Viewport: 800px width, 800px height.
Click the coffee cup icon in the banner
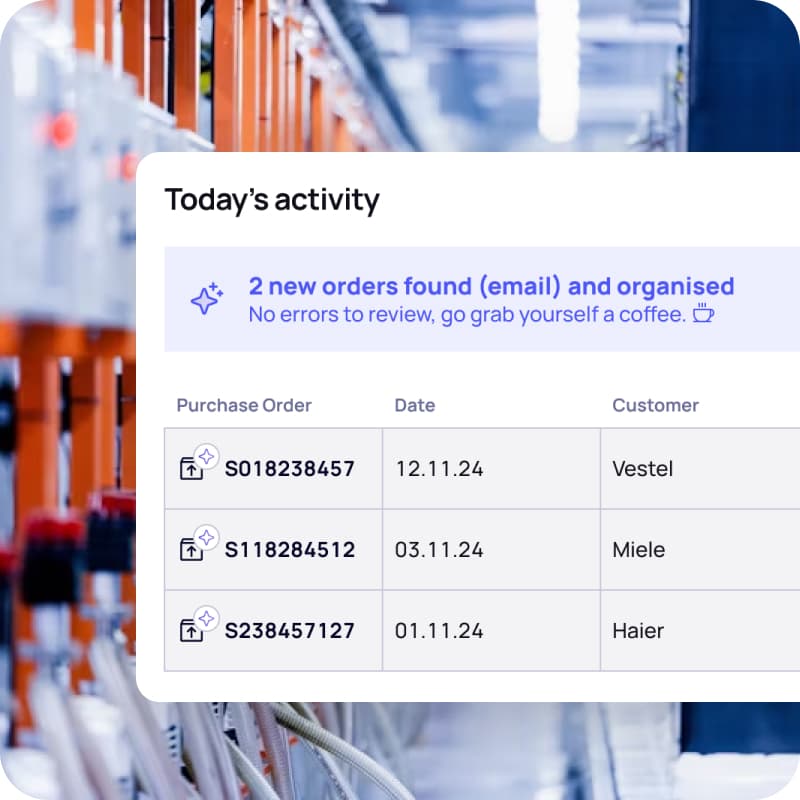704,314
